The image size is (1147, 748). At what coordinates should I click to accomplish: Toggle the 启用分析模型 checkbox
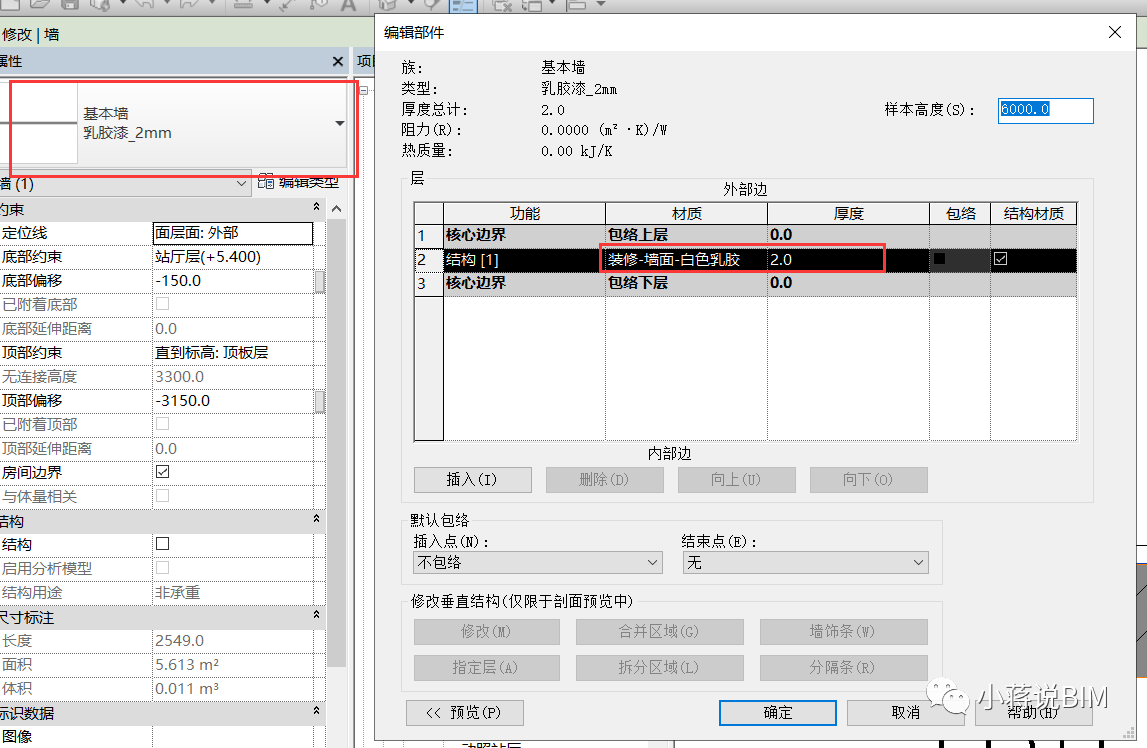click(x=162, y=567)
